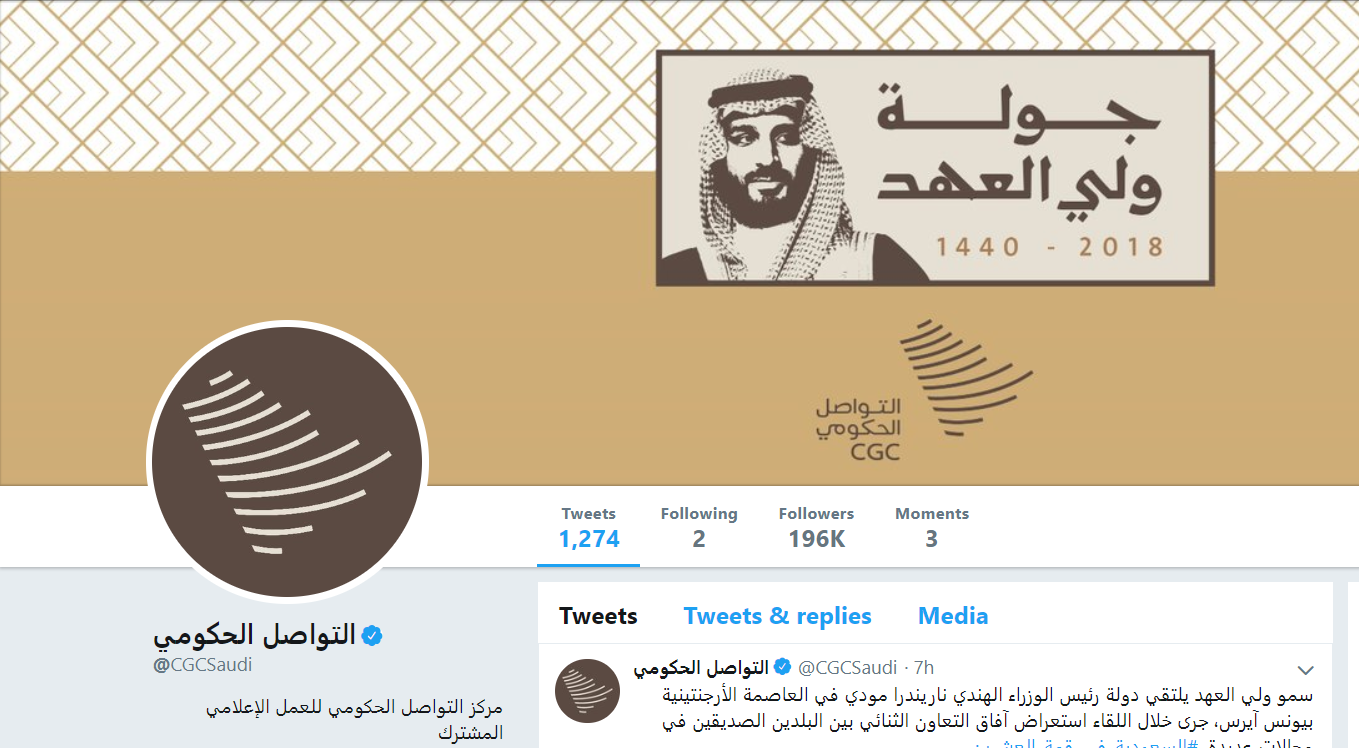Click the CGC logo in header banner
The height and width of the screenshot is (748, 1359).
point(925,390)
